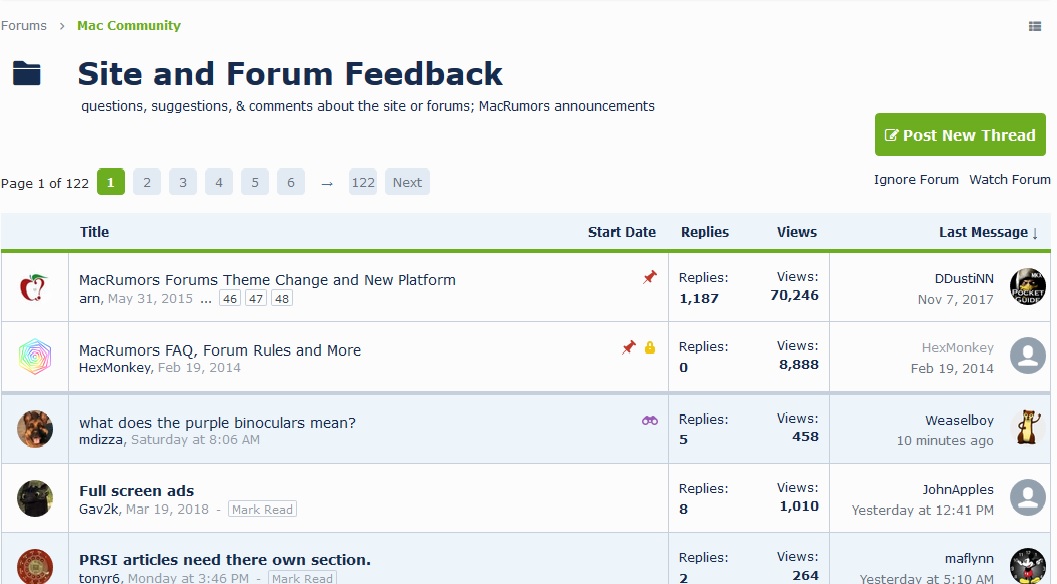
Task: Open tonyr6's red round avatar
Action: [35, 566]
